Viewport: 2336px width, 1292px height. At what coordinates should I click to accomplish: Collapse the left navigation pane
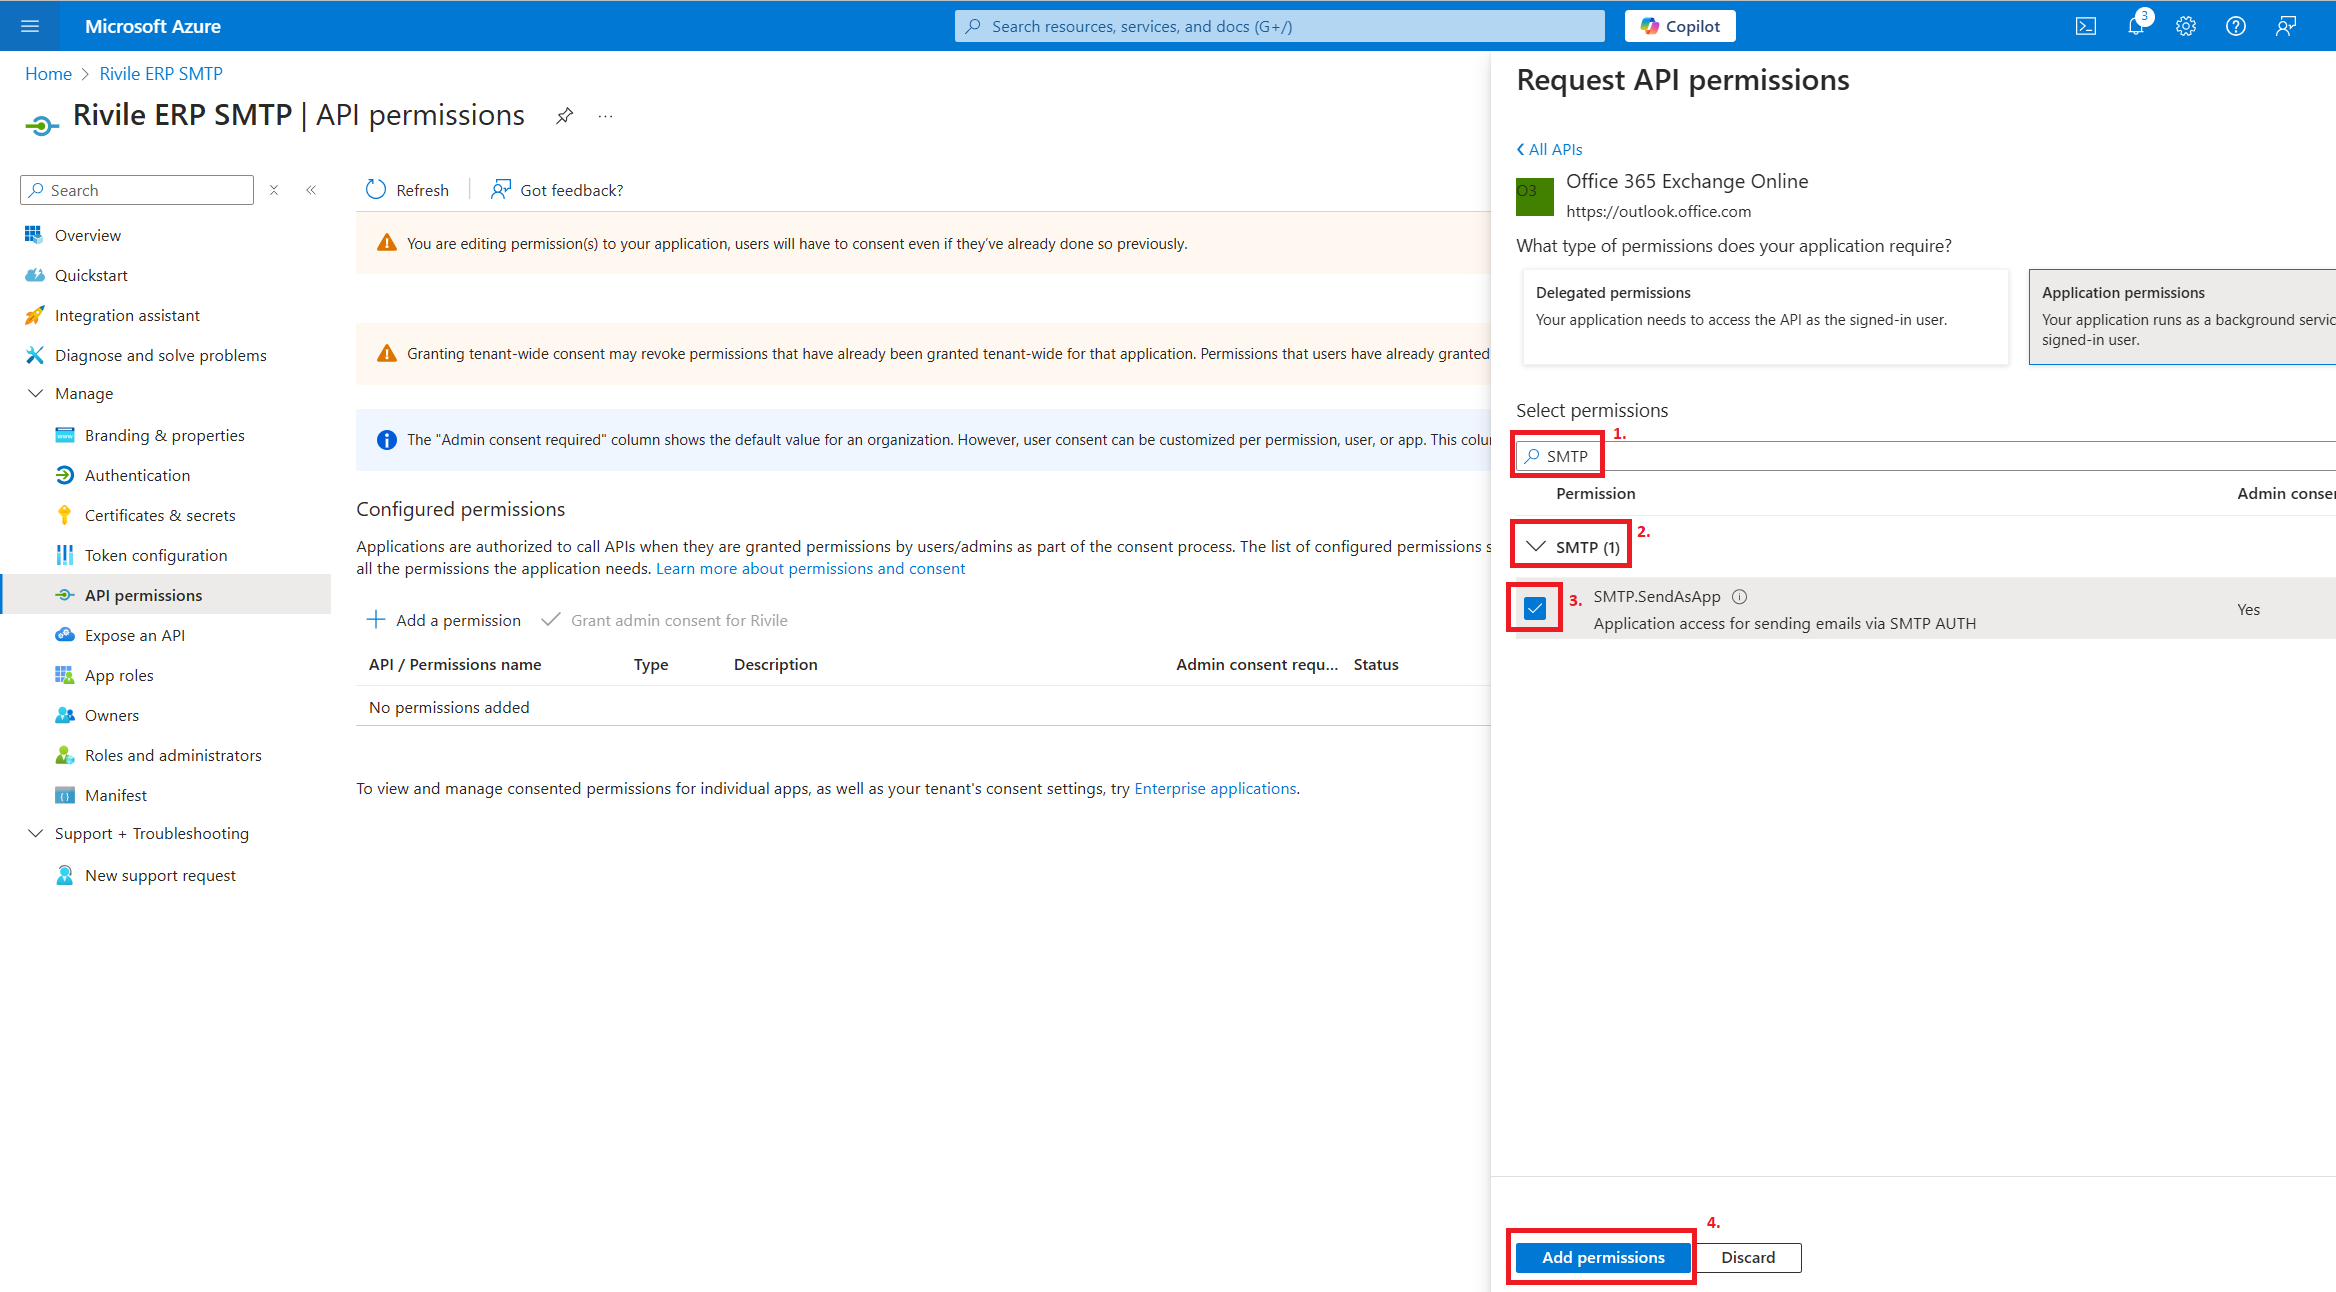311,190
